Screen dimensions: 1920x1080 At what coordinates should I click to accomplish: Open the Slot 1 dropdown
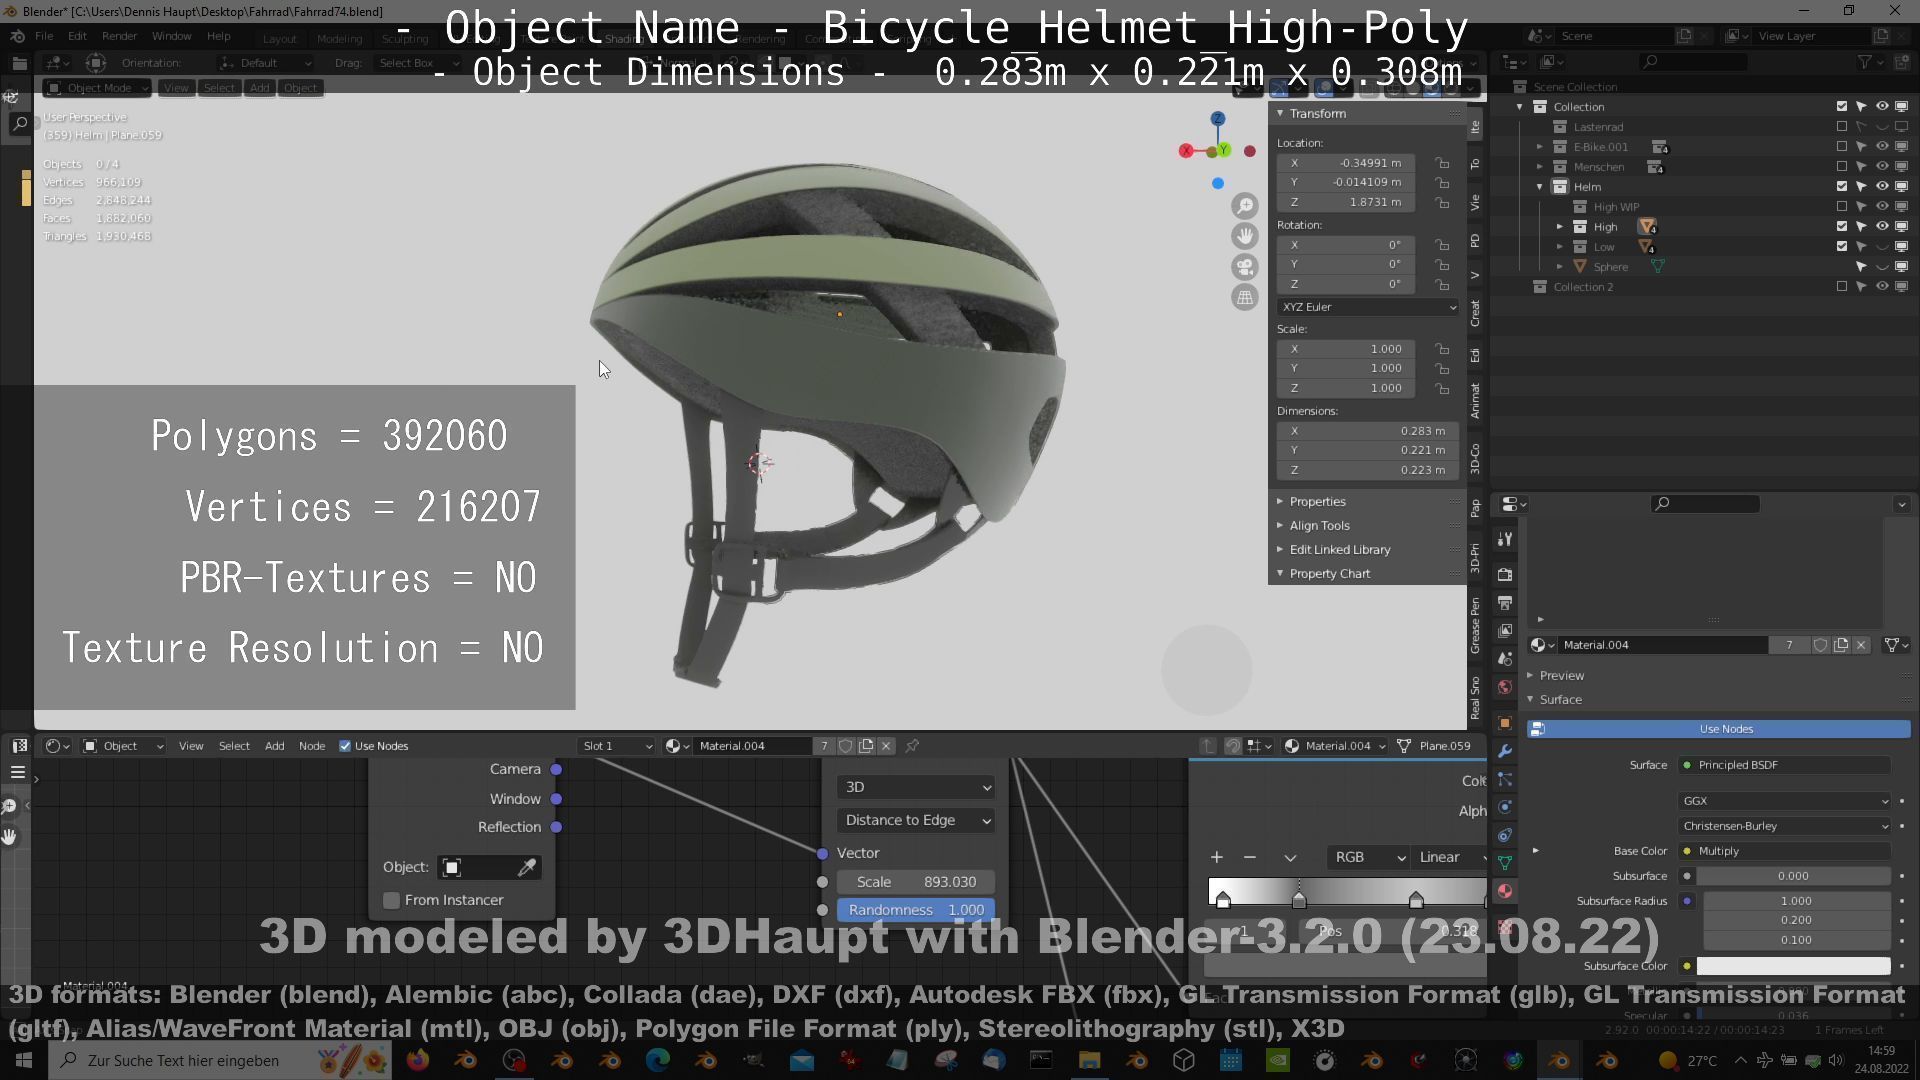click(617, 746)
